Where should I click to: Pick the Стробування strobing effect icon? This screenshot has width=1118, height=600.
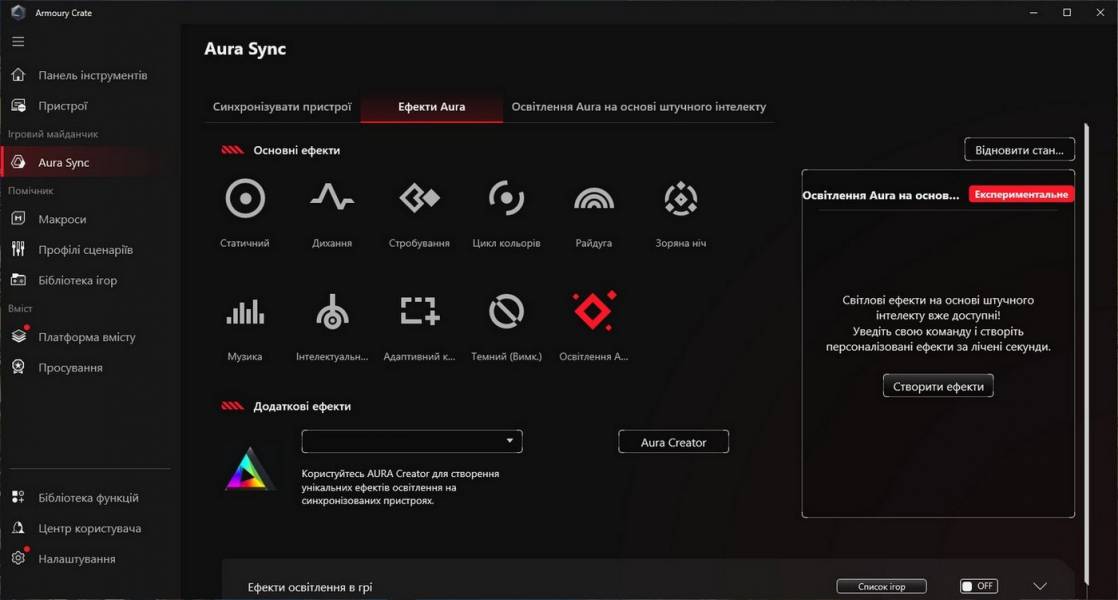[x=419, y=197]
